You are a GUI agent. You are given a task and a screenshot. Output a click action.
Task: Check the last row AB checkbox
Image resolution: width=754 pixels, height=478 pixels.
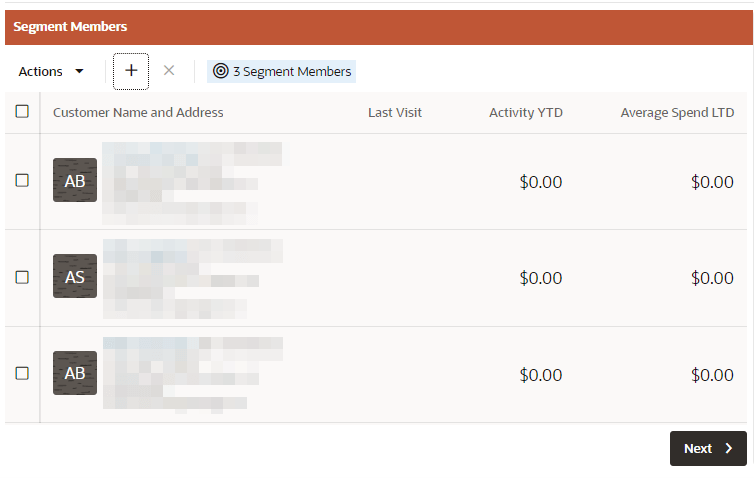click(22, 374)
